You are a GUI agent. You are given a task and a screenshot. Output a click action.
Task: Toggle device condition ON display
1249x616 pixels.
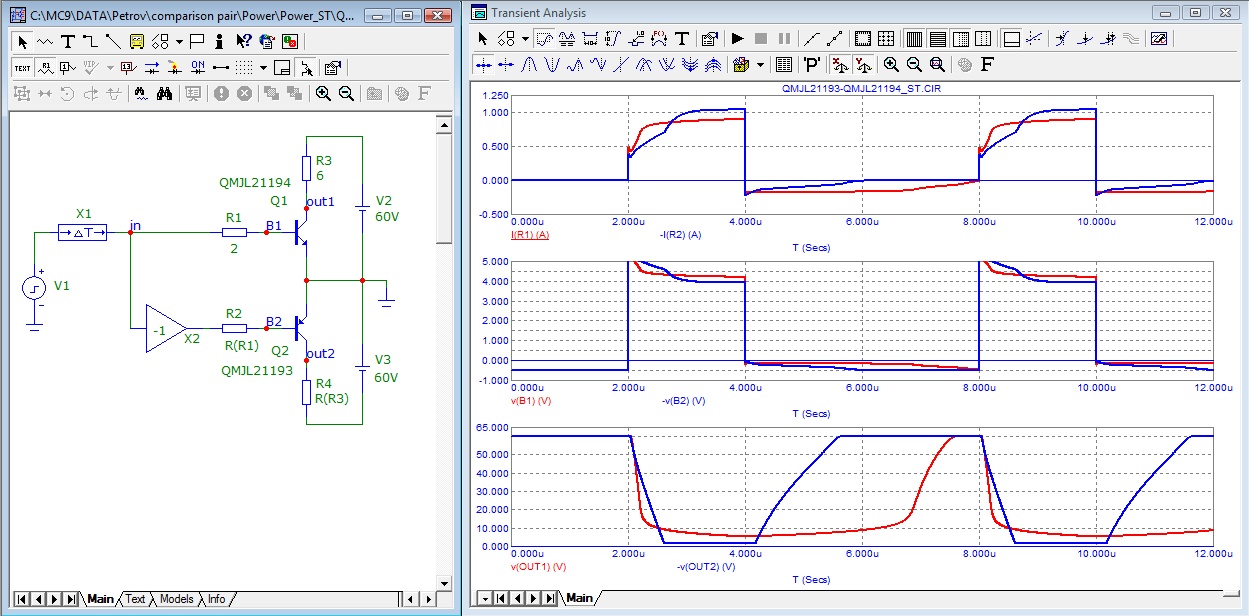197,67
